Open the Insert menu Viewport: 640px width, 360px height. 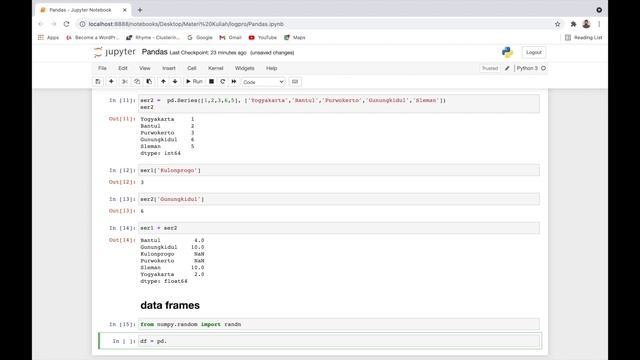click(x=169, y=68)
